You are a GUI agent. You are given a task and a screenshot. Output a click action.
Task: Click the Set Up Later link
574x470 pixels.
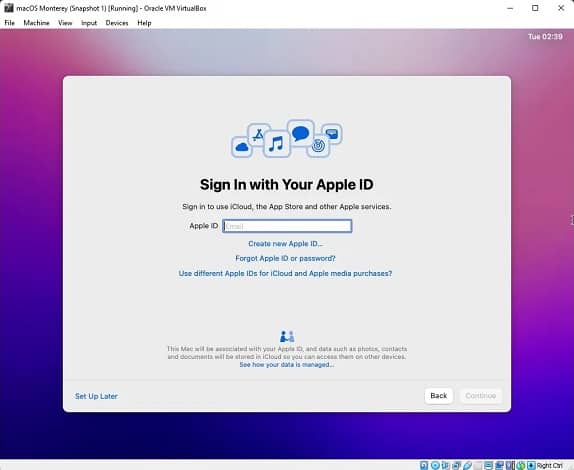pos(96,396)
